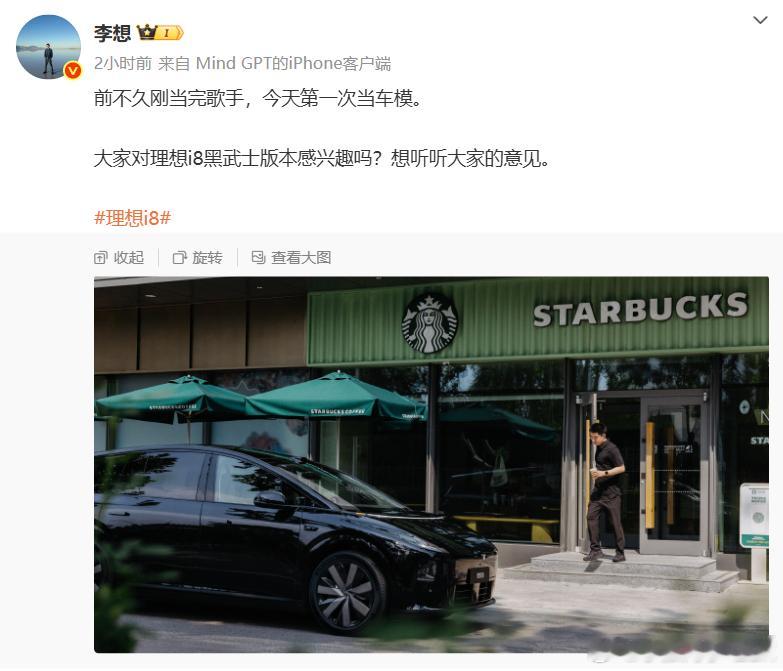Click the STARBUCKS sign lettering in image
The height and width of the screenshot is (671, 783).
point(640,310)
